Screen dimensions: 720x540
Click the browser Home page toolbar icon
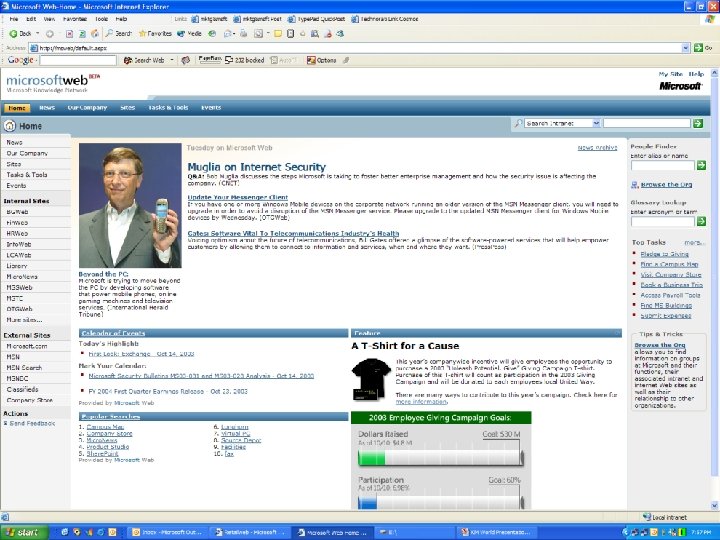[95, 34]
